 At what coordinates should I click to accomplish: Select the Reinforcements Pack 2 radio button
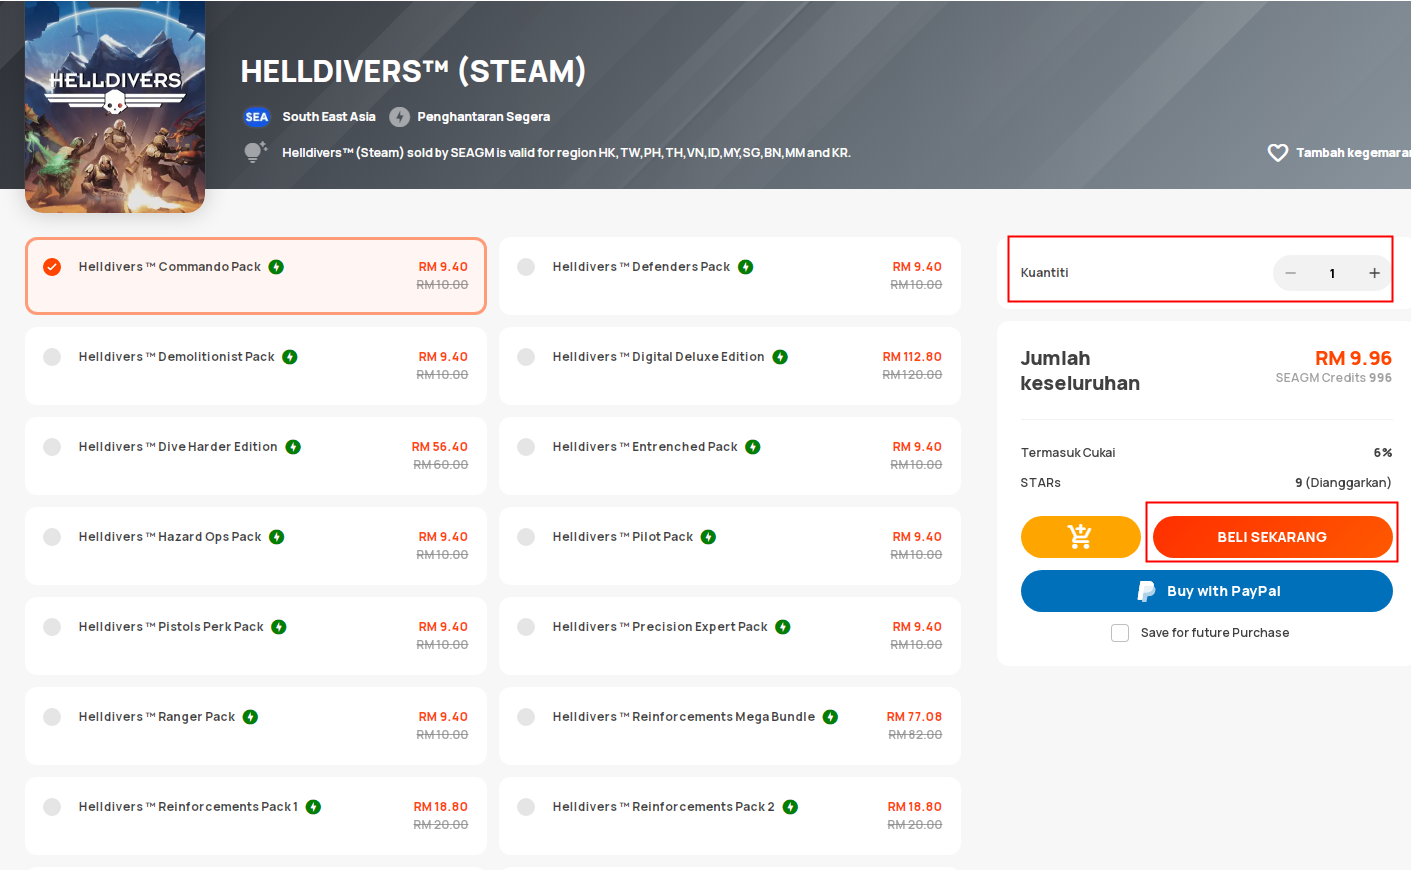click(x=526, y=807)
